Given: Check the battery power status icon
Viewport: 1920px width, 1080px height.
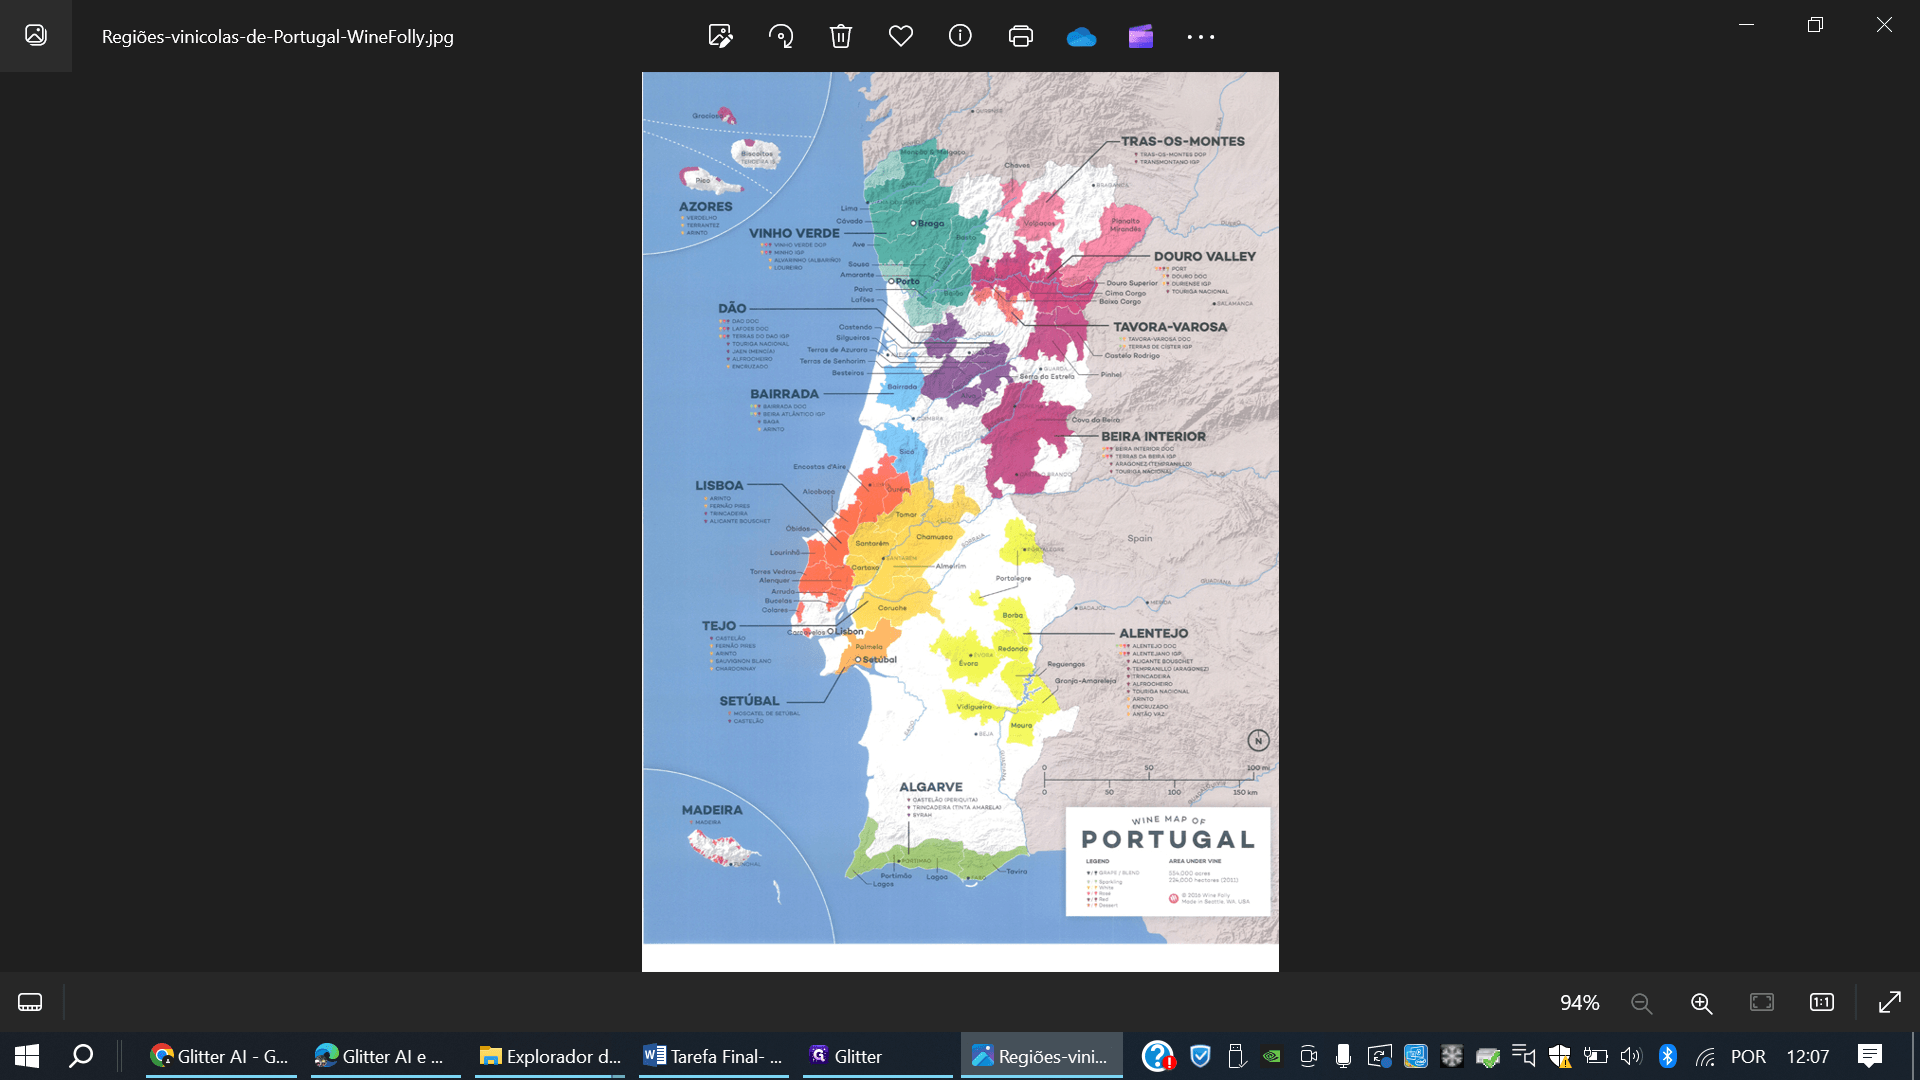Looking at the screenshot, I should click(x=1595, y=1056).
